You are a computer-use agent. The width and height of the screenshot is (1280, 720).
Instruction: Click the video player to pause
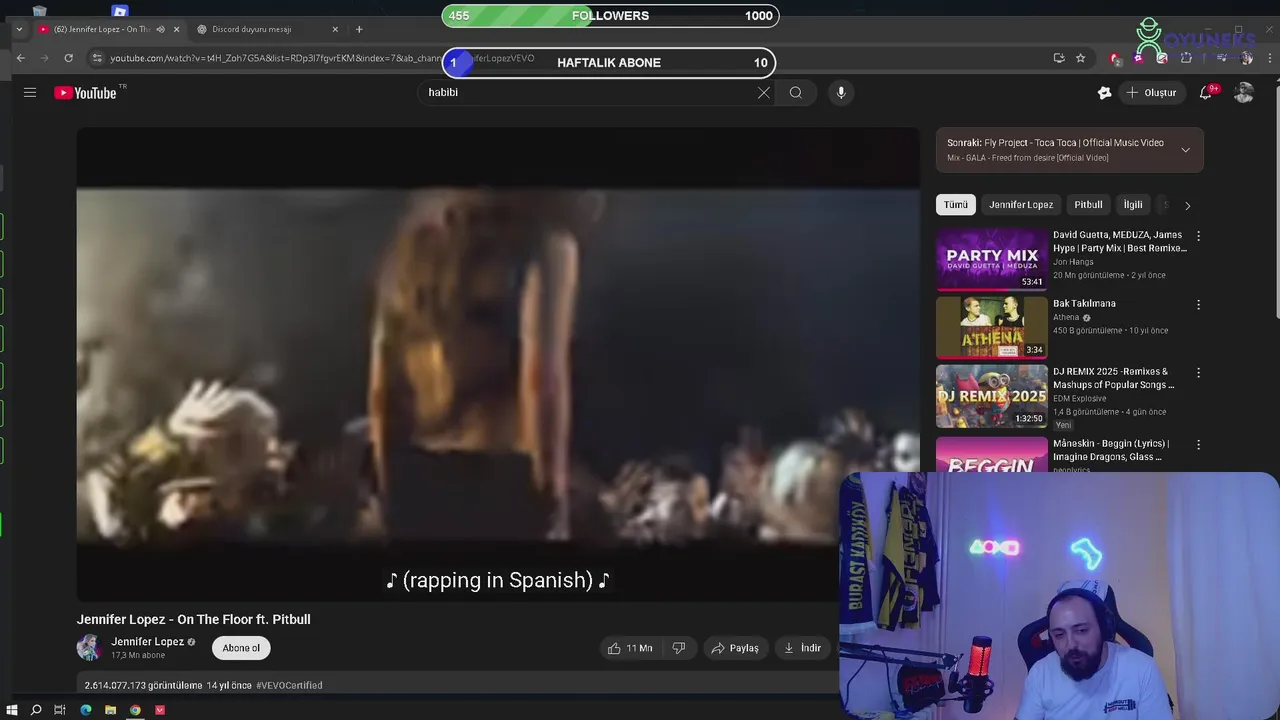tap(498, 365)
